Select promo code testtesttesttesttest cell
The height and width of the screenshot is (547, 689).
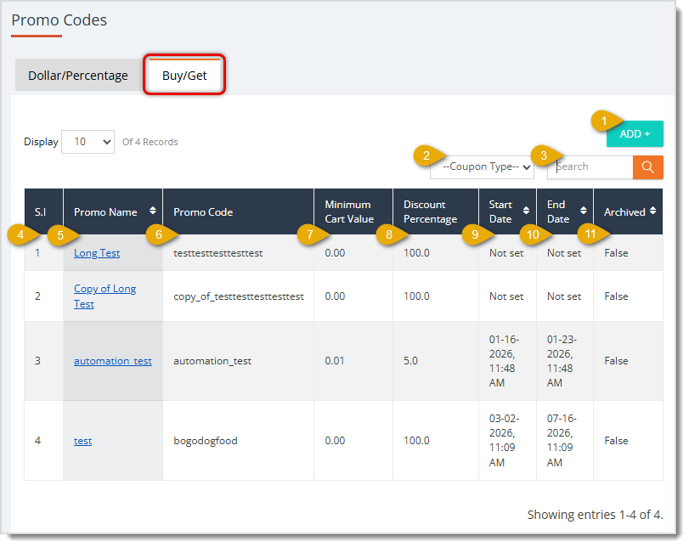point(218,253)
